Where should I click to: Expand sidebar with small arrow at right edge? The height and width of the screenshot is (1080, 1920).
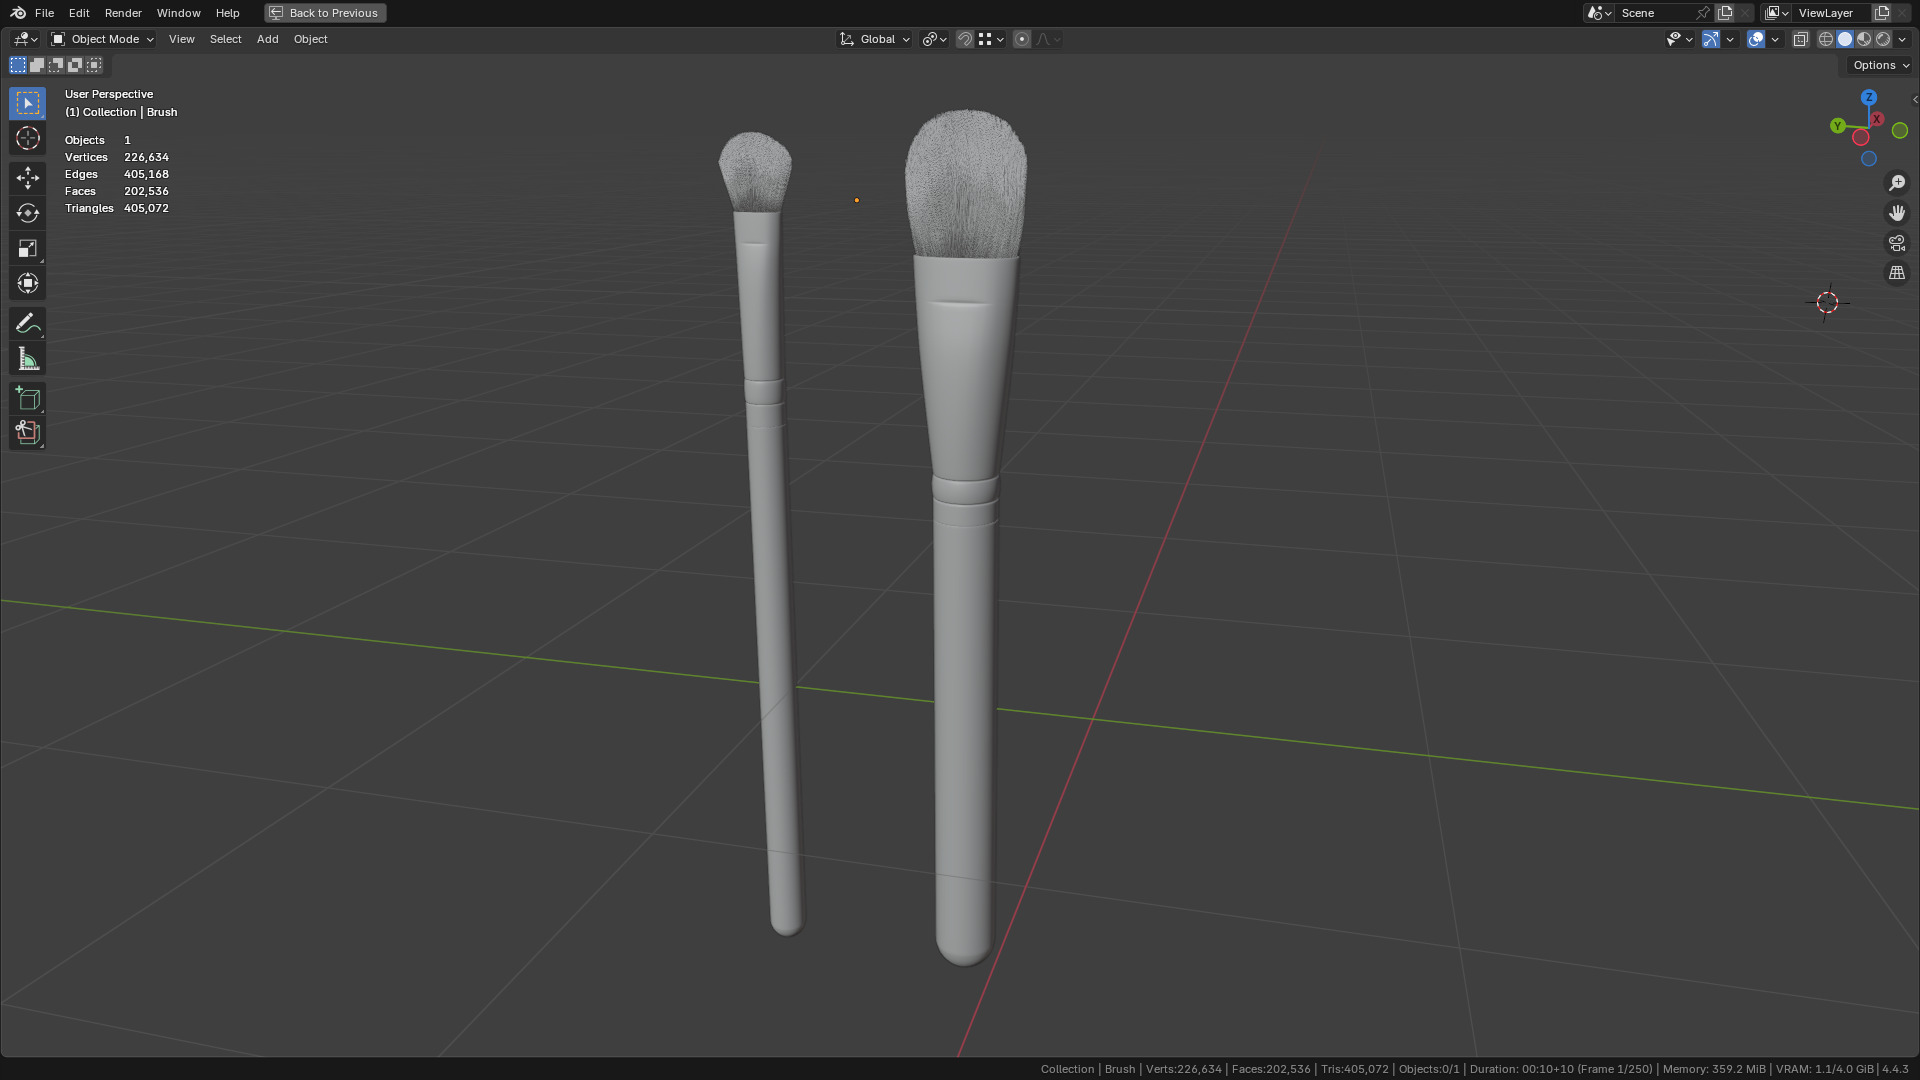point(1914,99)
